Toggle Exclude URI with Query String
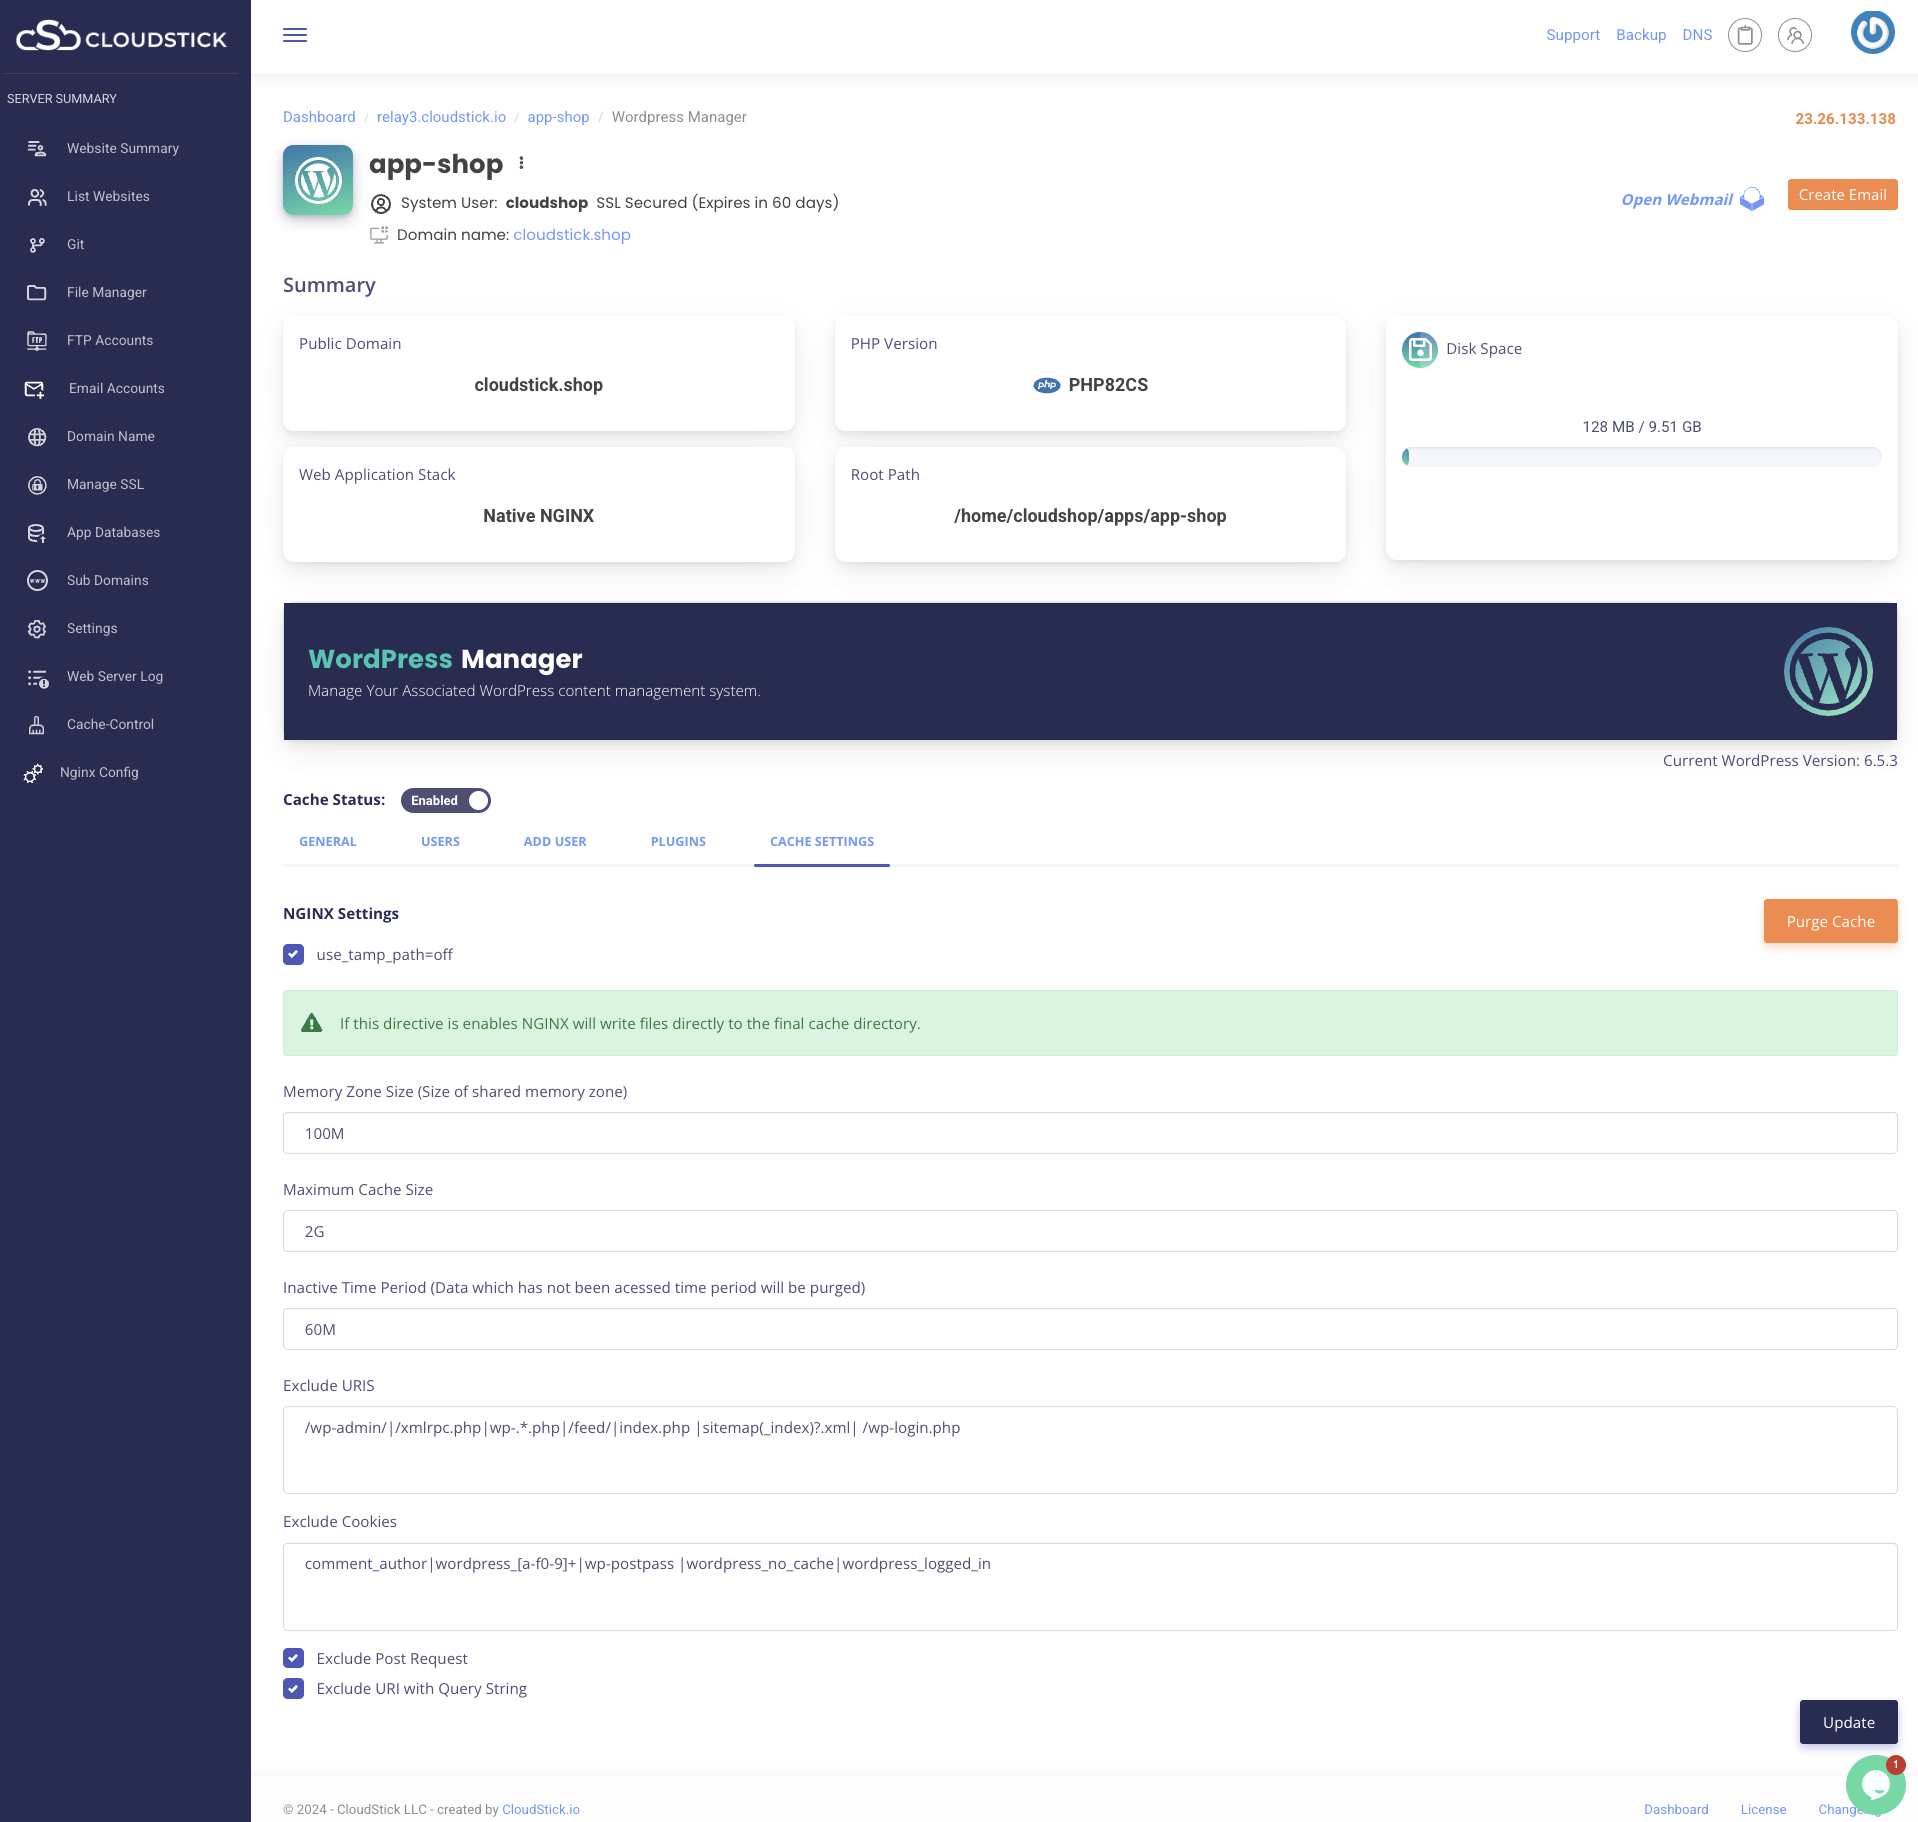Screen dimensions: 1918x1822 point(293,1688)
